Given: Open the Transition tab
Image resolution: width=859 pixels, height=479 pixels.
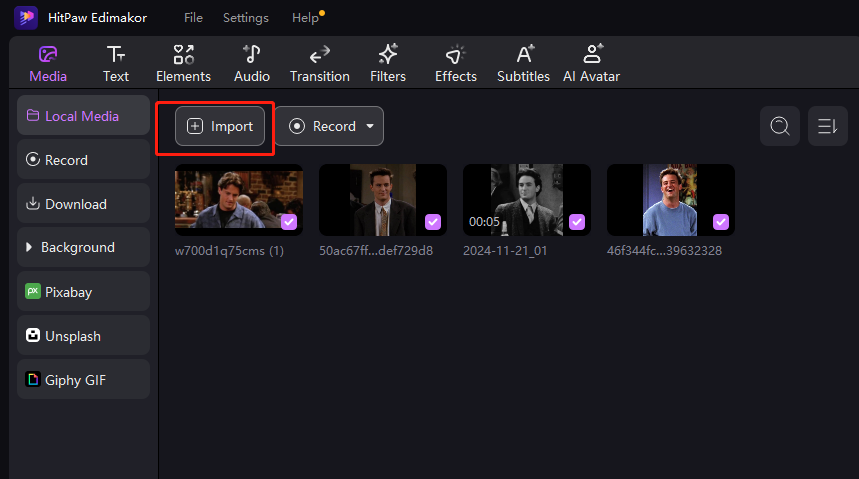Looking at the screenshot, I should [x=320, y=64].
